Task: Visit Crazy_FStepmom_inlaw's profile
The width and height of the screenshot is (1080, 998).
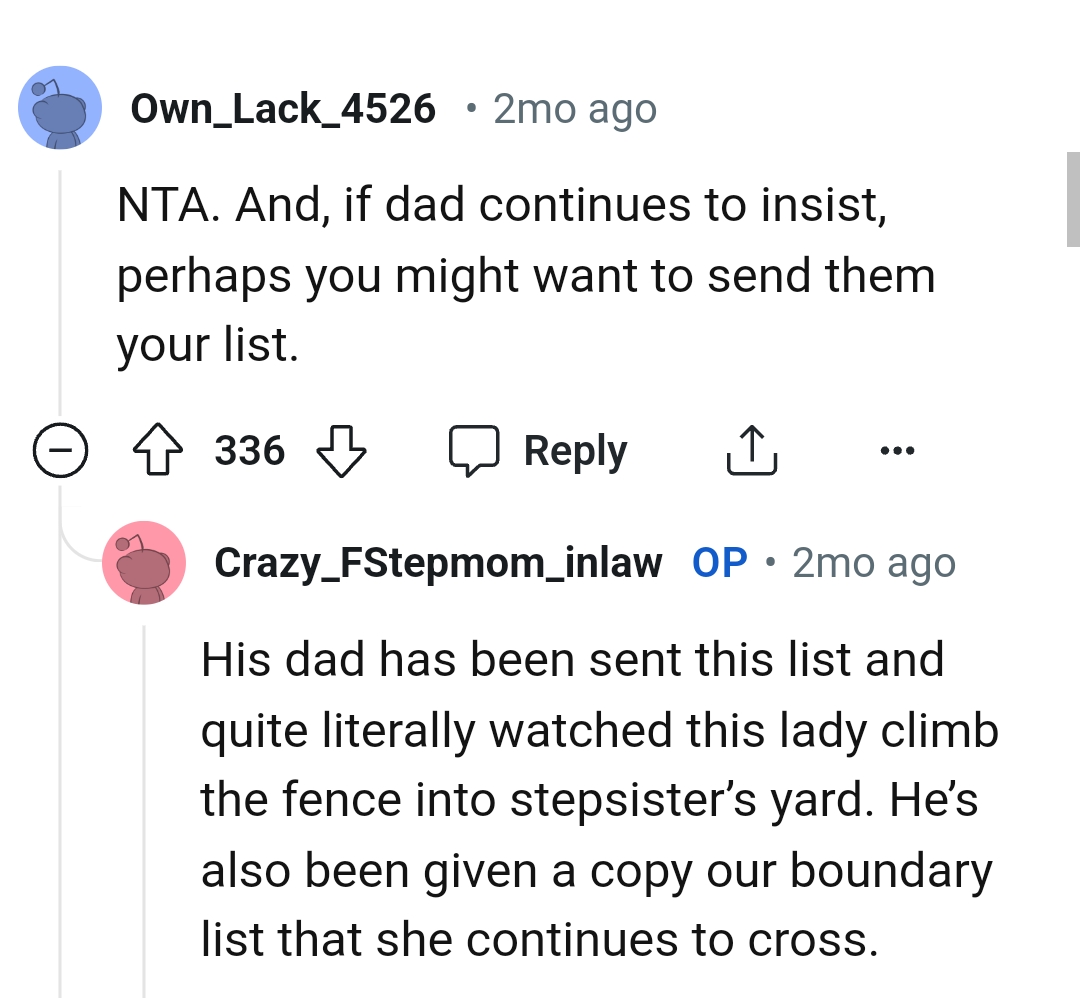Action: point(437,562)
